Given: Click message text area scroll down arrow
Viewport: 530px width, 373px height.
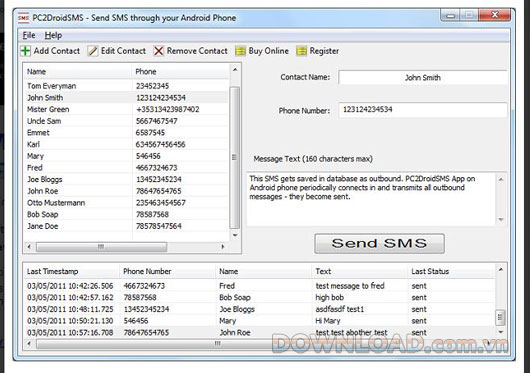Looking at the screenshot, I should pos(501,220).
